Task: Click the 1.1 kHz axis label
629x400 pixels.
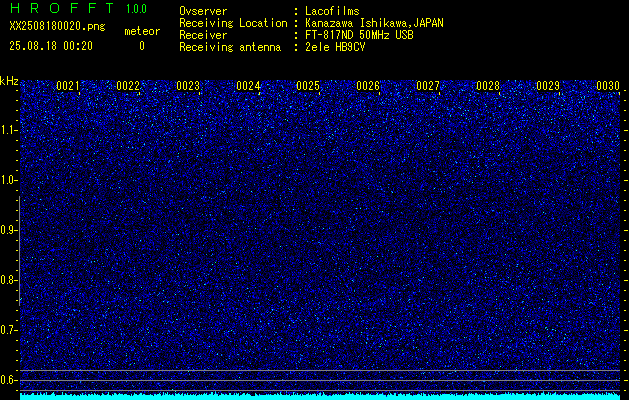Action: point(8,130)
